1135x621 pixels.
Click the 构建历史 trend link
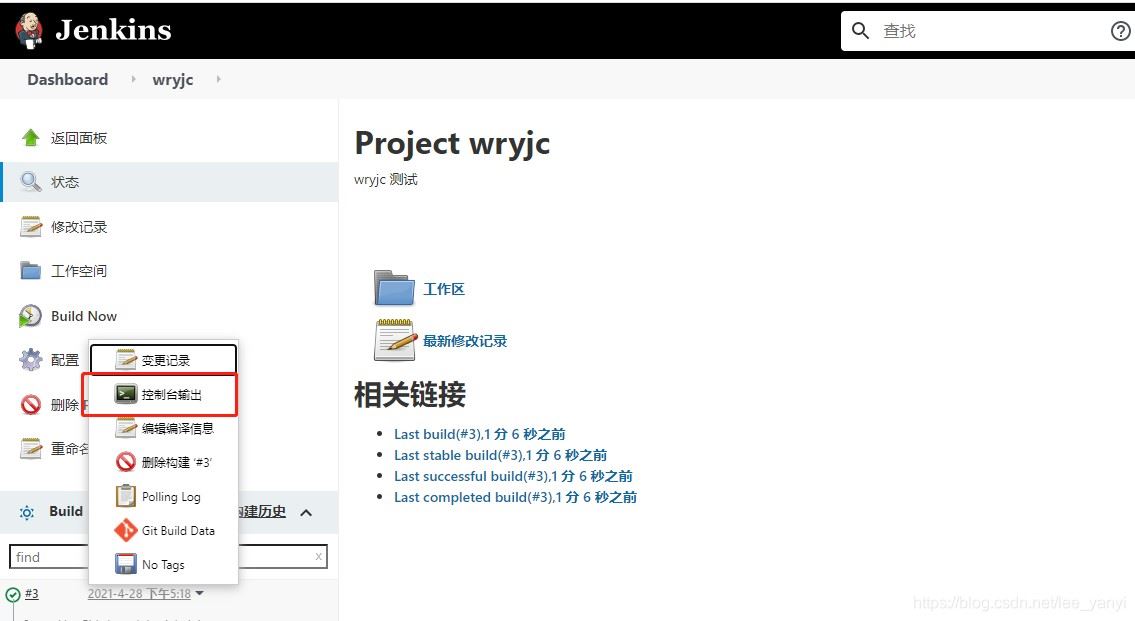pyautogui.click(x=262, y=511)
